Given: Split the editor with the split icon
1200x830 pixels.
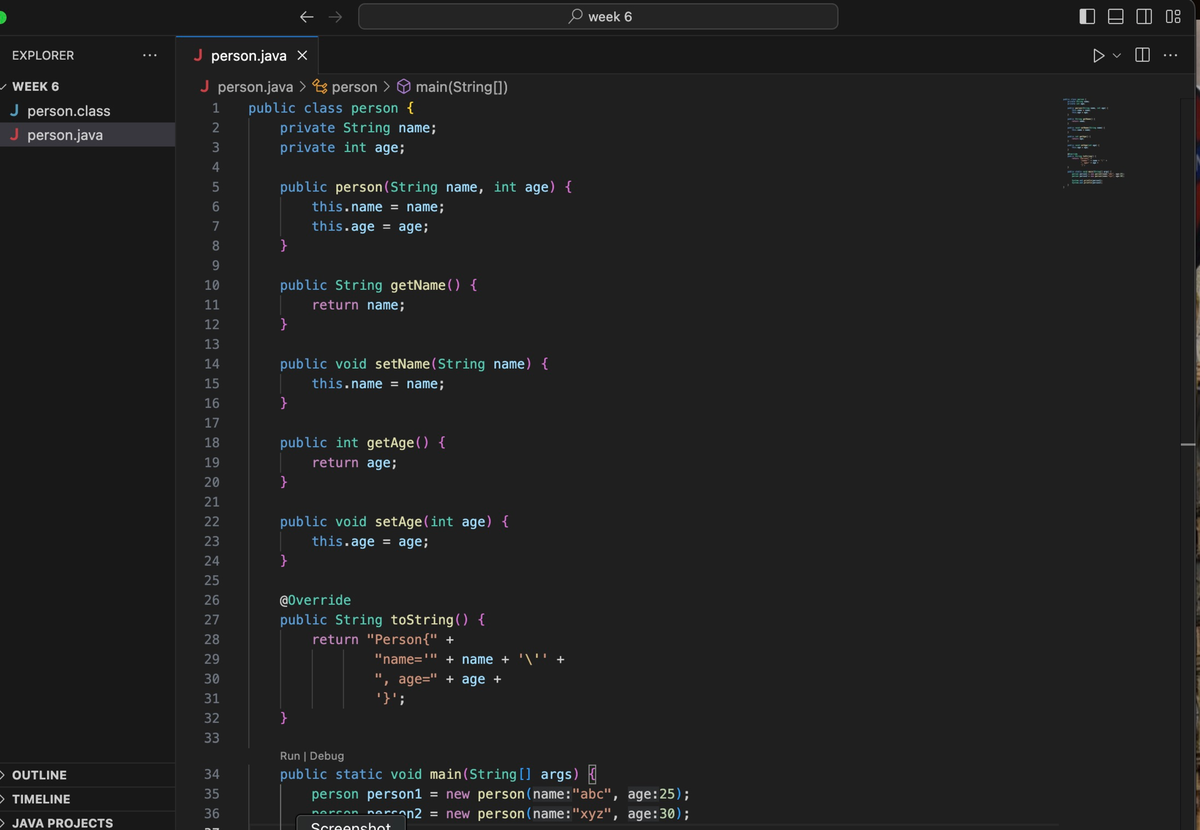Looking at the screenshot, I should pyautogui.click(x=1141, y=55).
